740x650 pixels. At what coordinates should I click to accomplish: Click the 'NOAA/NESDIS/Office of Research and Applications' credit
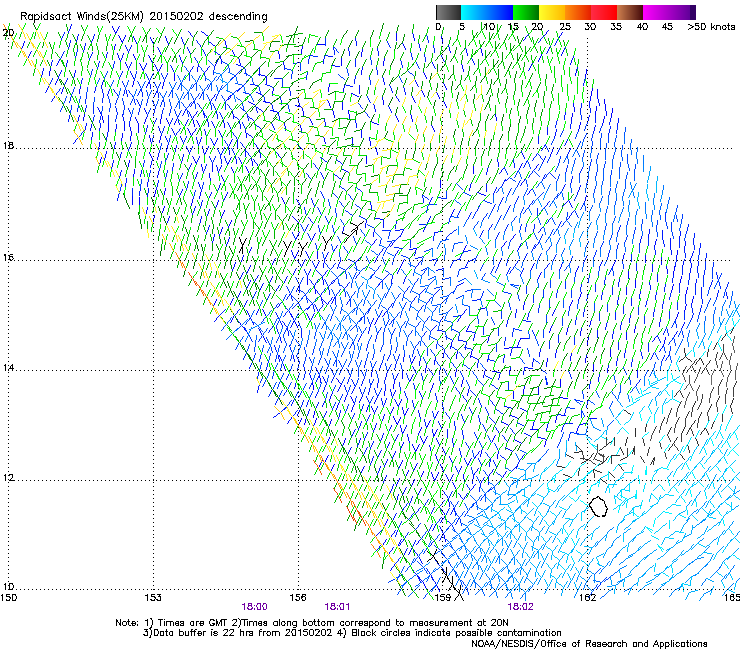[589, 644]
